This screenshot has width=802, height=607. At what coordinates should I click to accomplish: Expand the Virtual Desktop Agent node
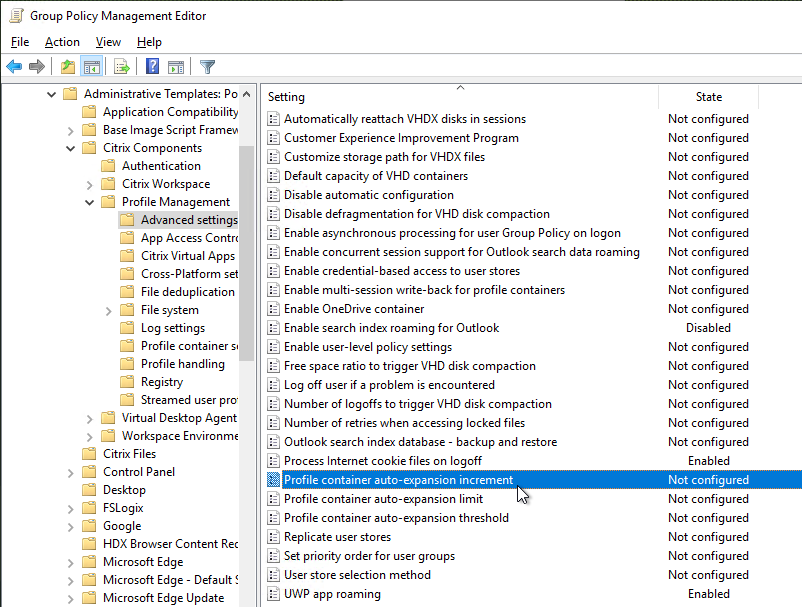(90, 419)
